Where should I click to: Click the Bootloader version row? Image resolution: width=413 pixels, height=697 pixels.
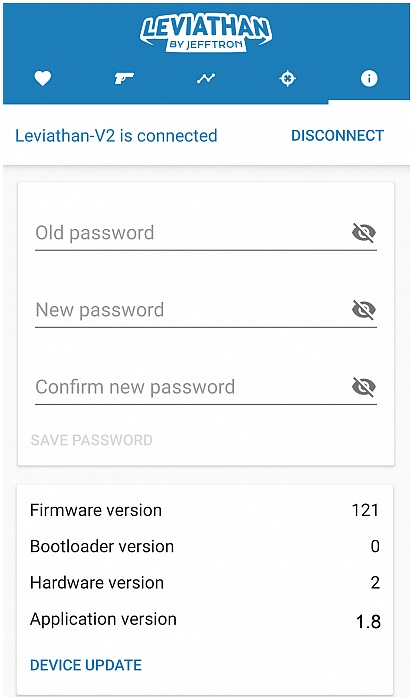(x=204, y=546)
